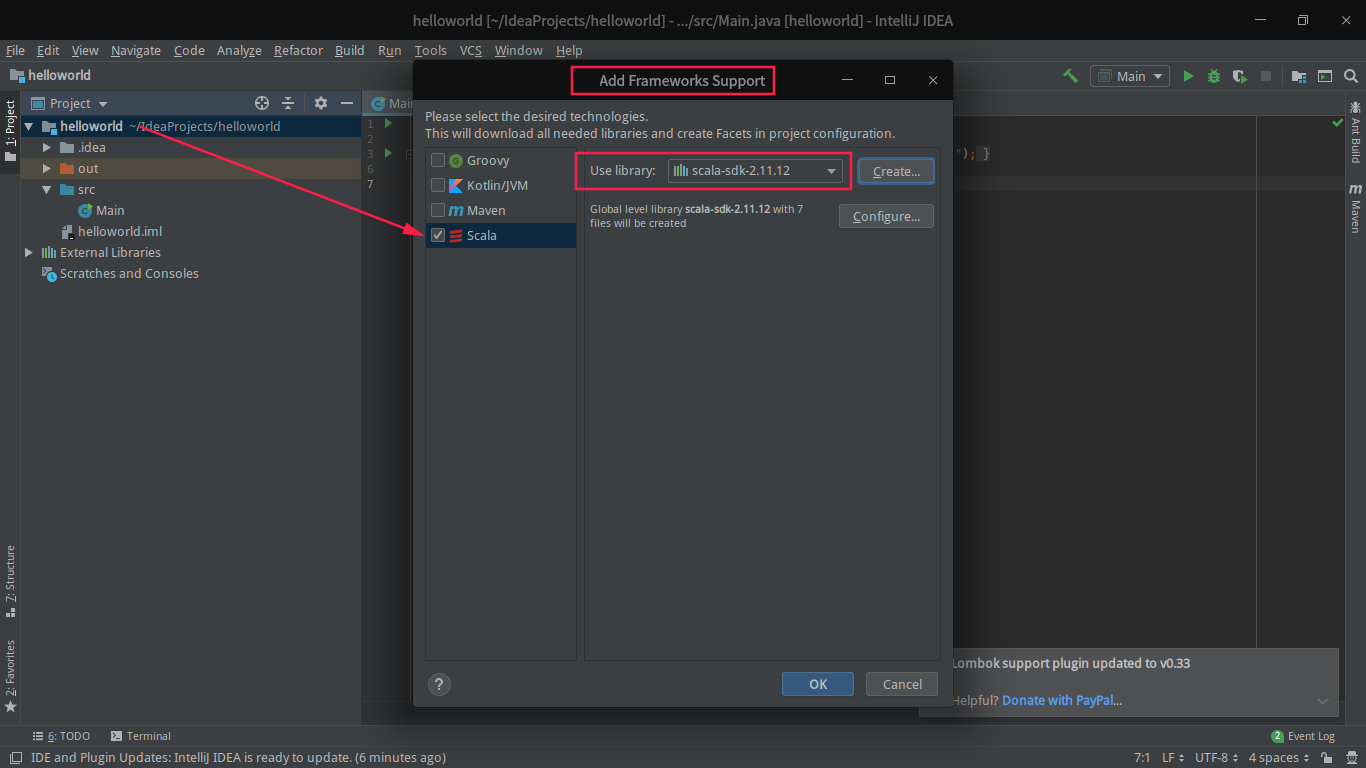Open Search Everywhere magnifier icon
Screen dimensions: 1366x768
point(1351,76)
